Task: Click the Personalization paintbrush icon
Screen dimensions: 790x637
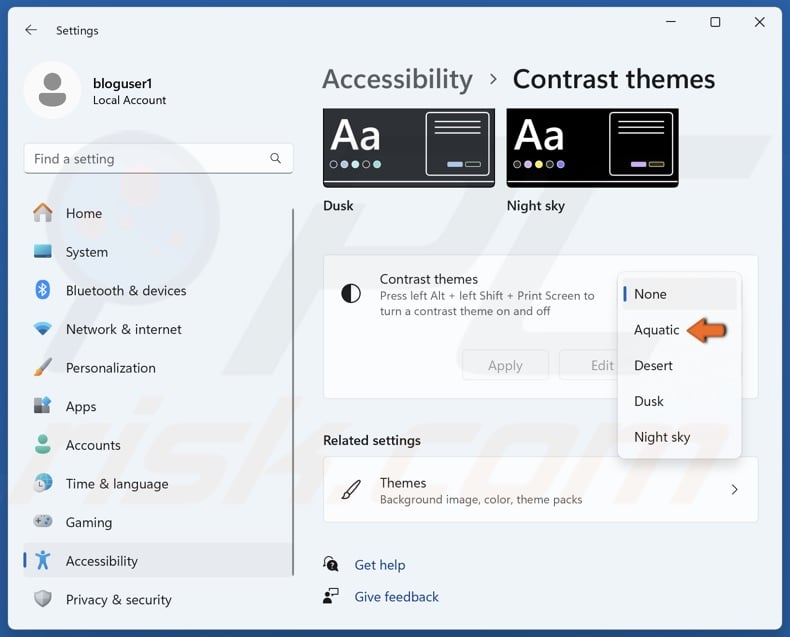Action: (42, 367)
